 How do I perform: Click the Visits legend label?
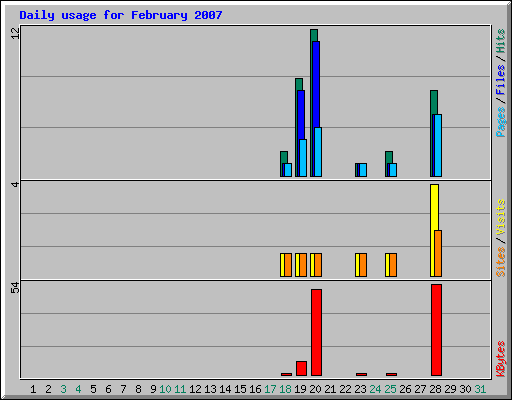coord(501,217)
